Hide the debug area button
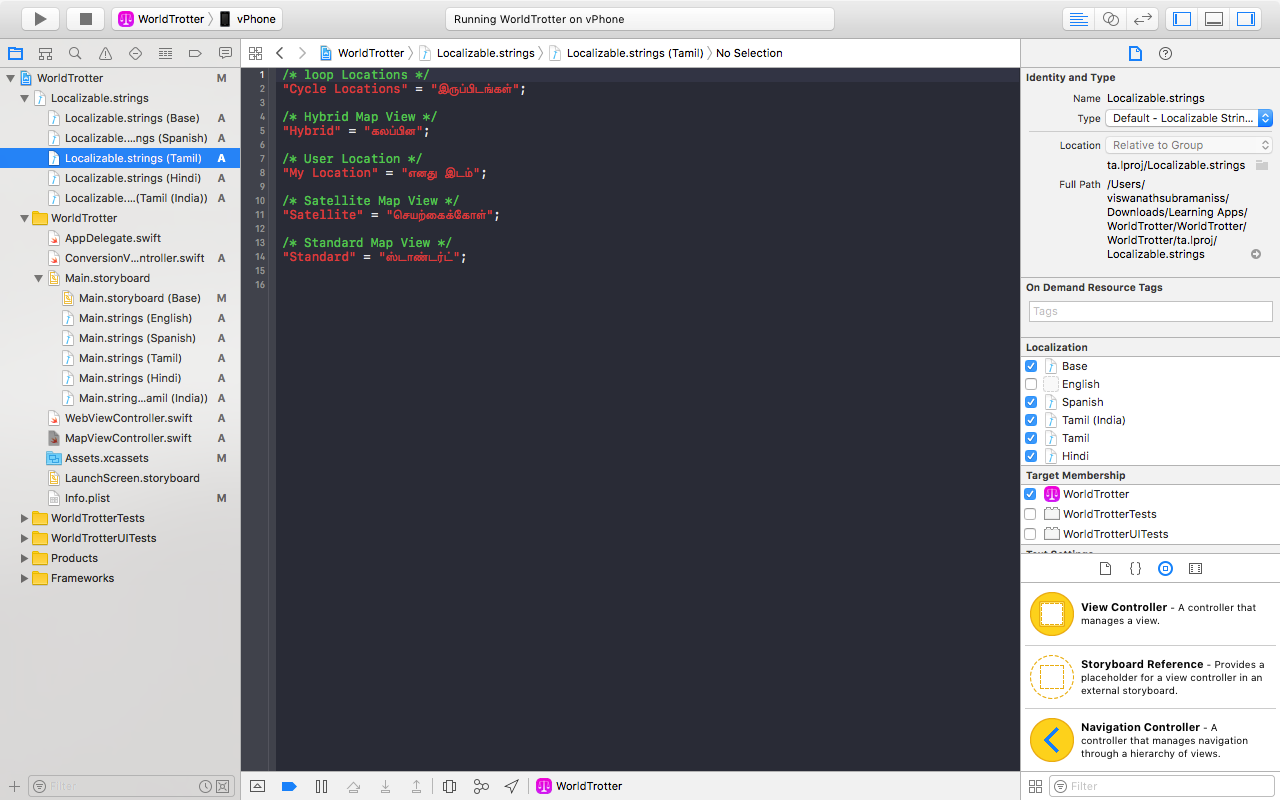This screenshot has width=1280, height=800. pyautogui.click(x=257, y=786)
